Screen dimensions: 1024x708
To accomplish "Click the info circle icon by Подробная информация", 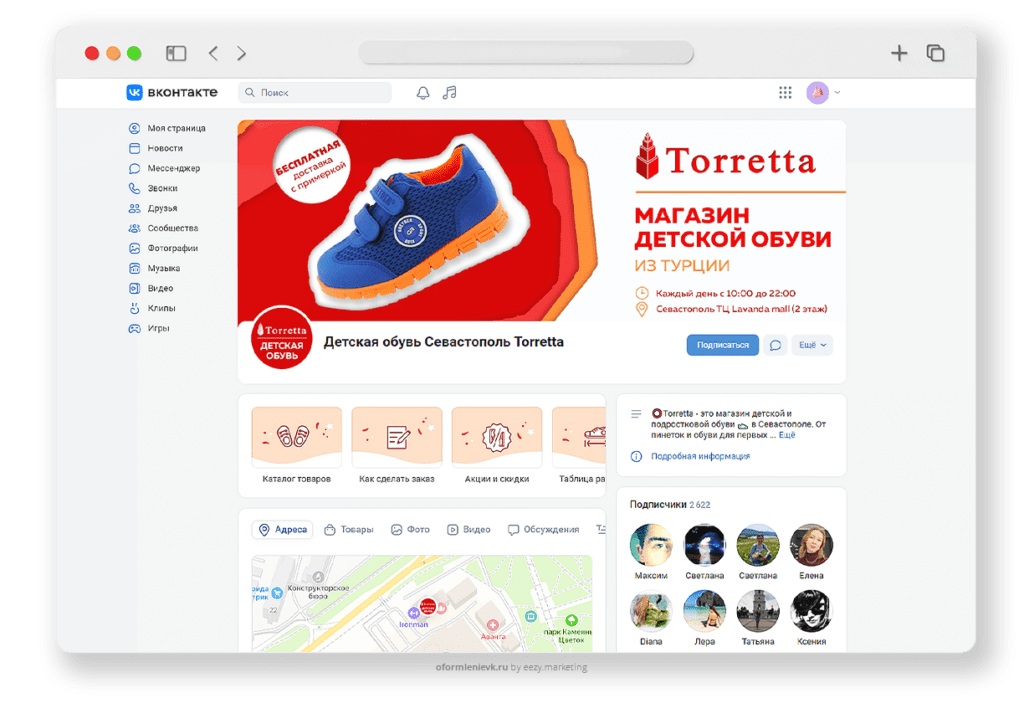I will point(636,456).
